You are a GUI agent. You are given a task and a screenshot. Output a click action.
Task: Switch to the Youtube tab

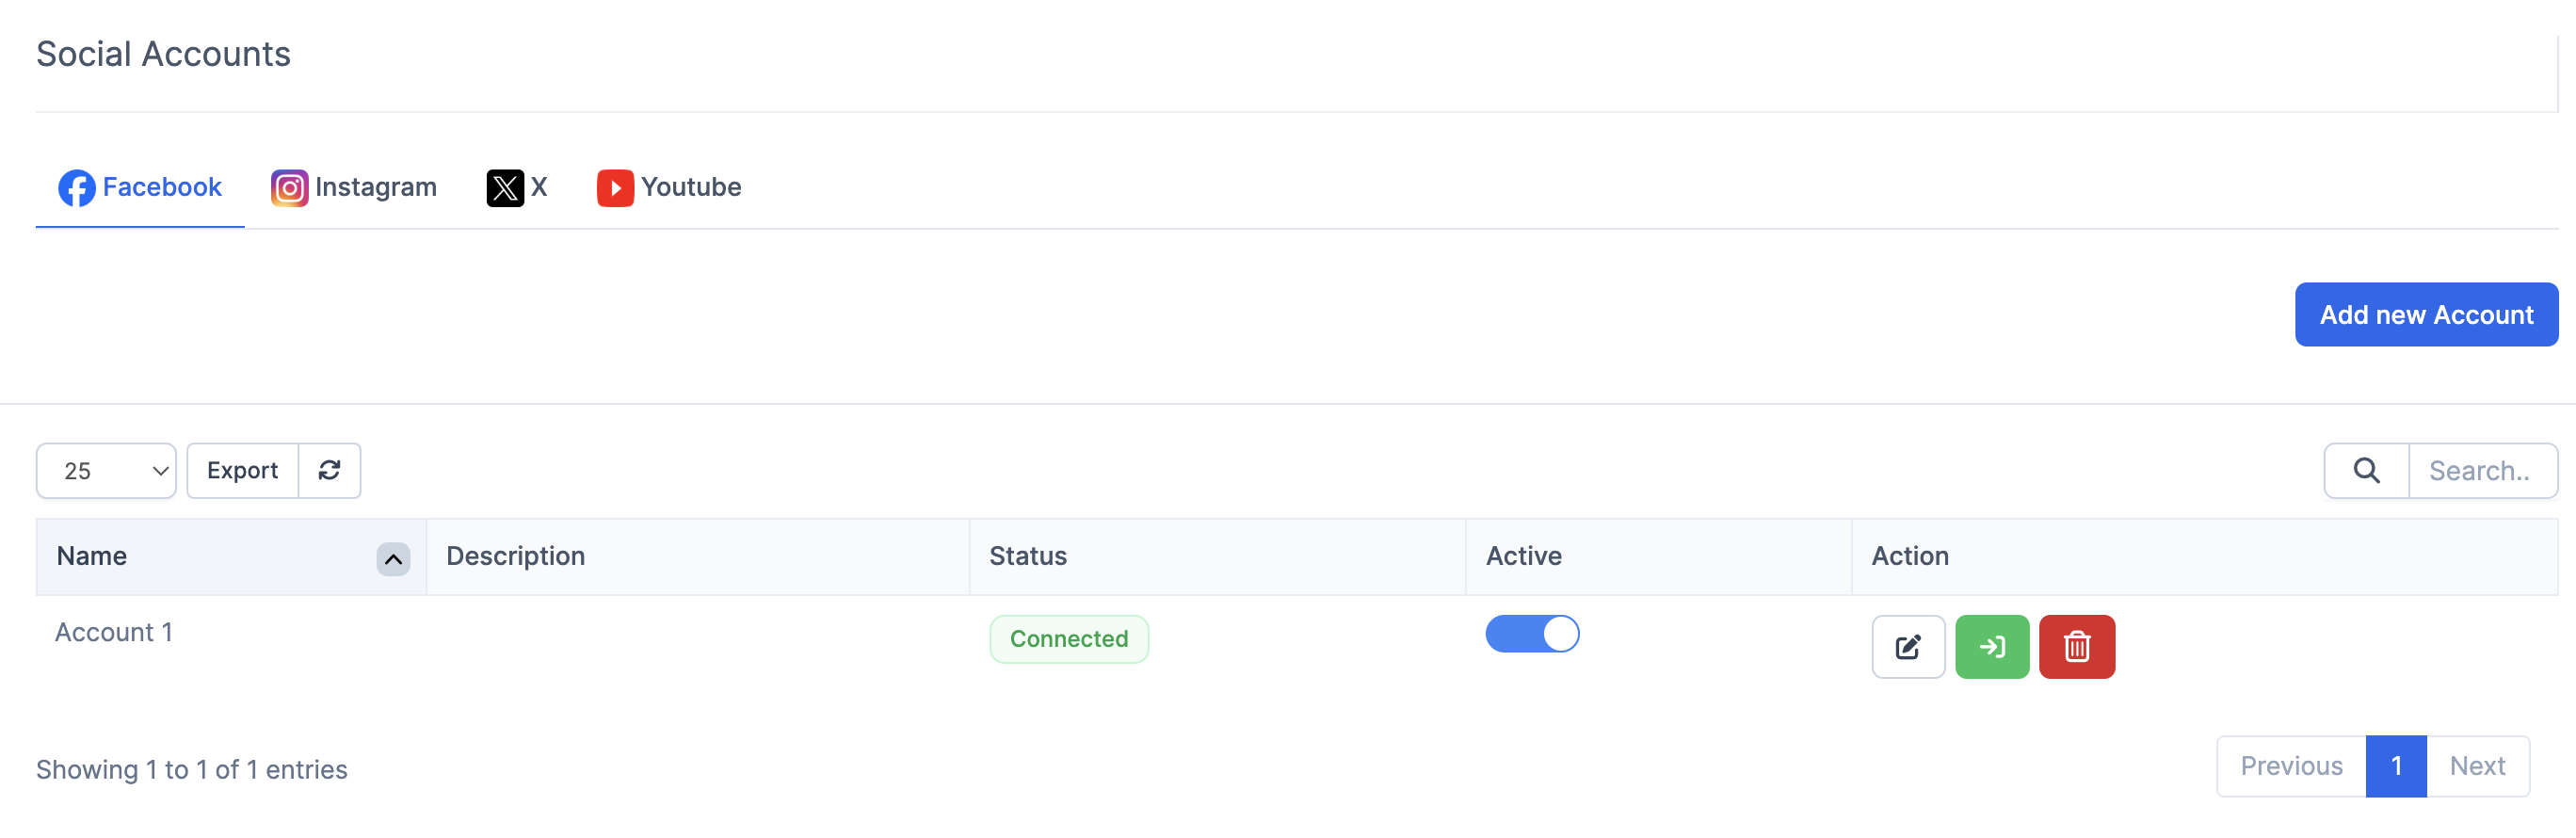pyautogui.click(x=690, y=188)
